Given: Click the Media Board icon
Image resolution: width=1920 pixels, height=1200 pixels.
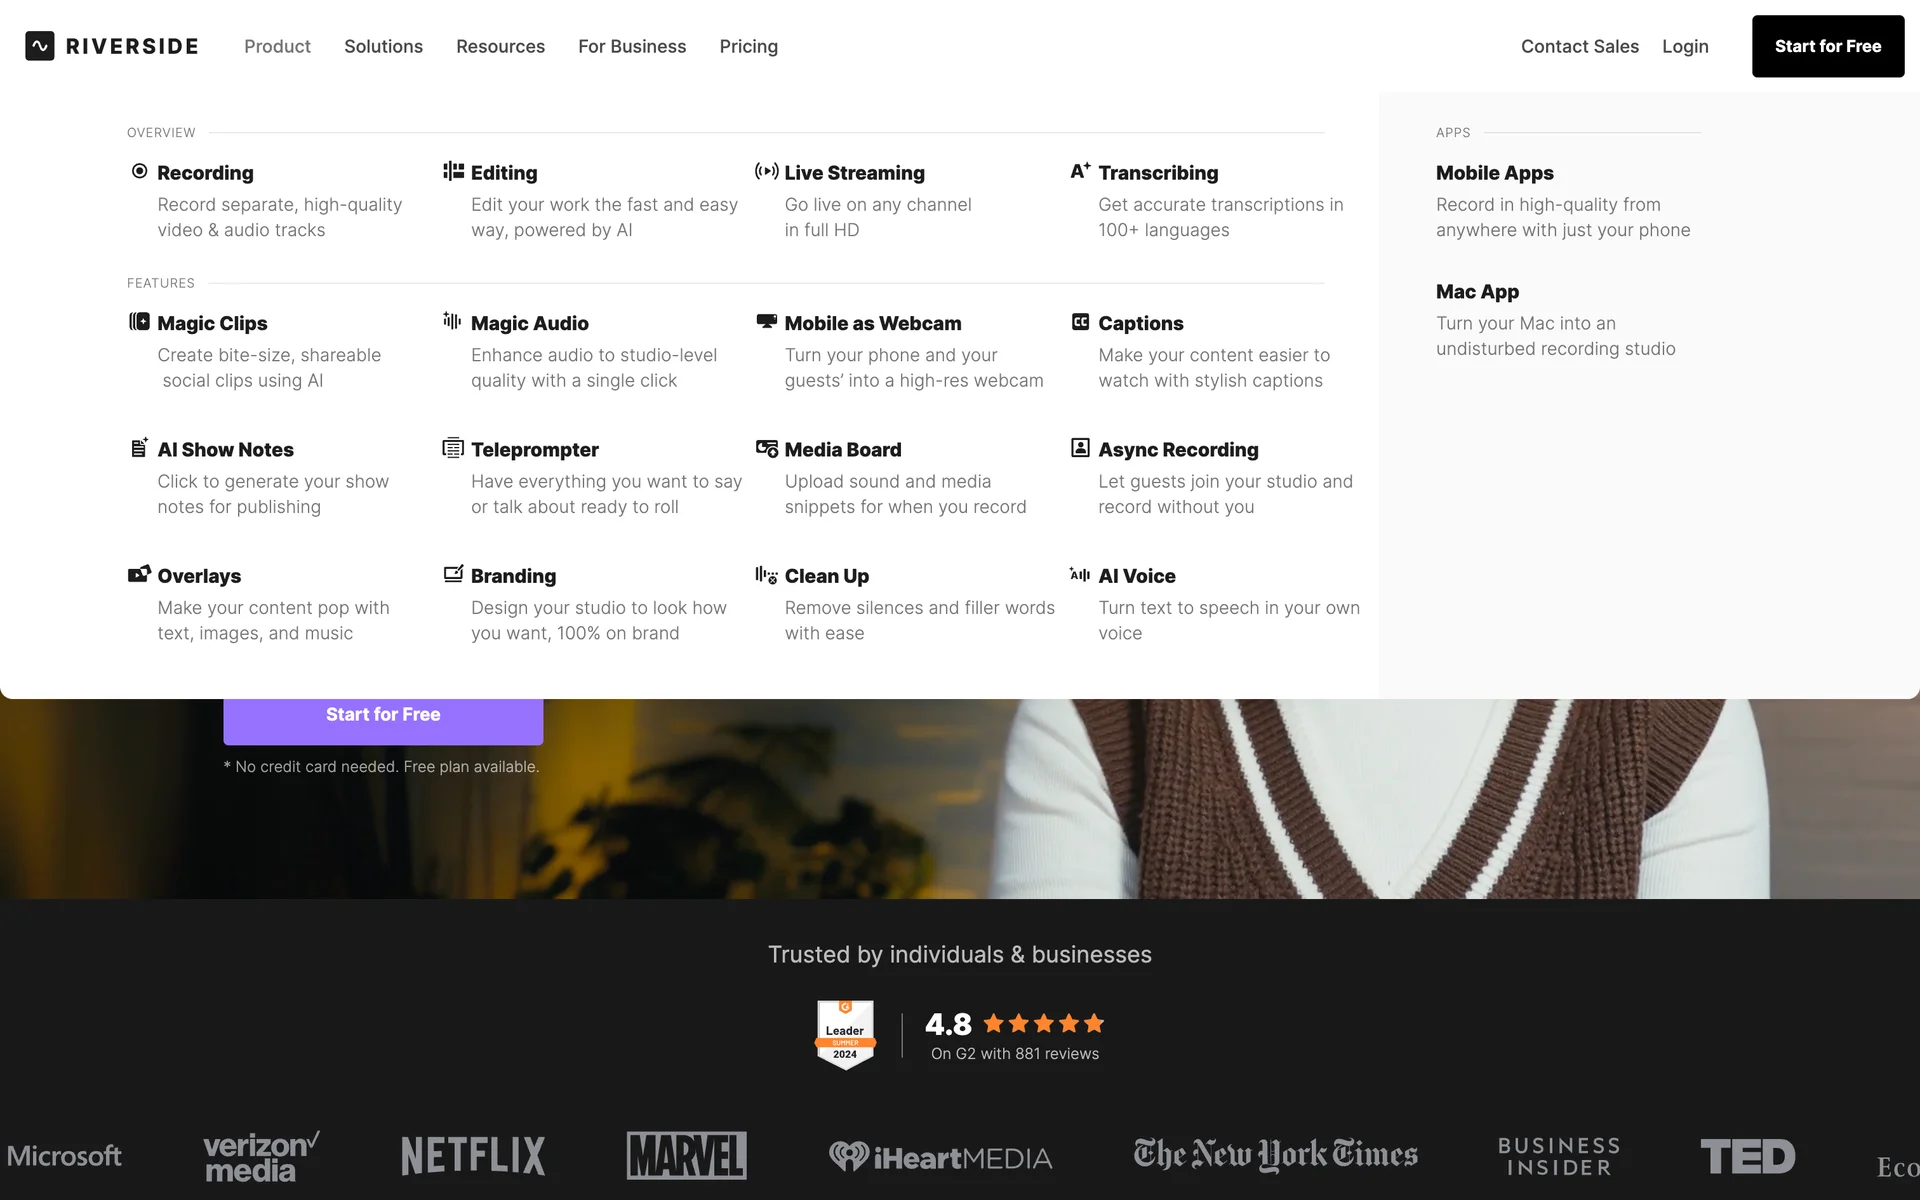Looking at the screenshot, I should [x=766, y=448].
